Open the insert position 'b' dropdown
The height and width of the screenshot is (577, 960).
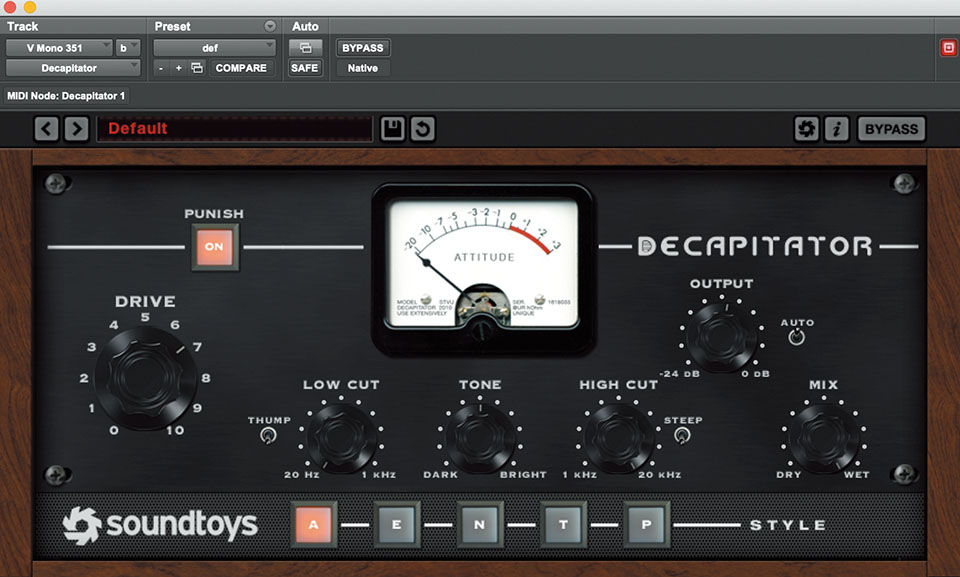[x=129, y=48]
